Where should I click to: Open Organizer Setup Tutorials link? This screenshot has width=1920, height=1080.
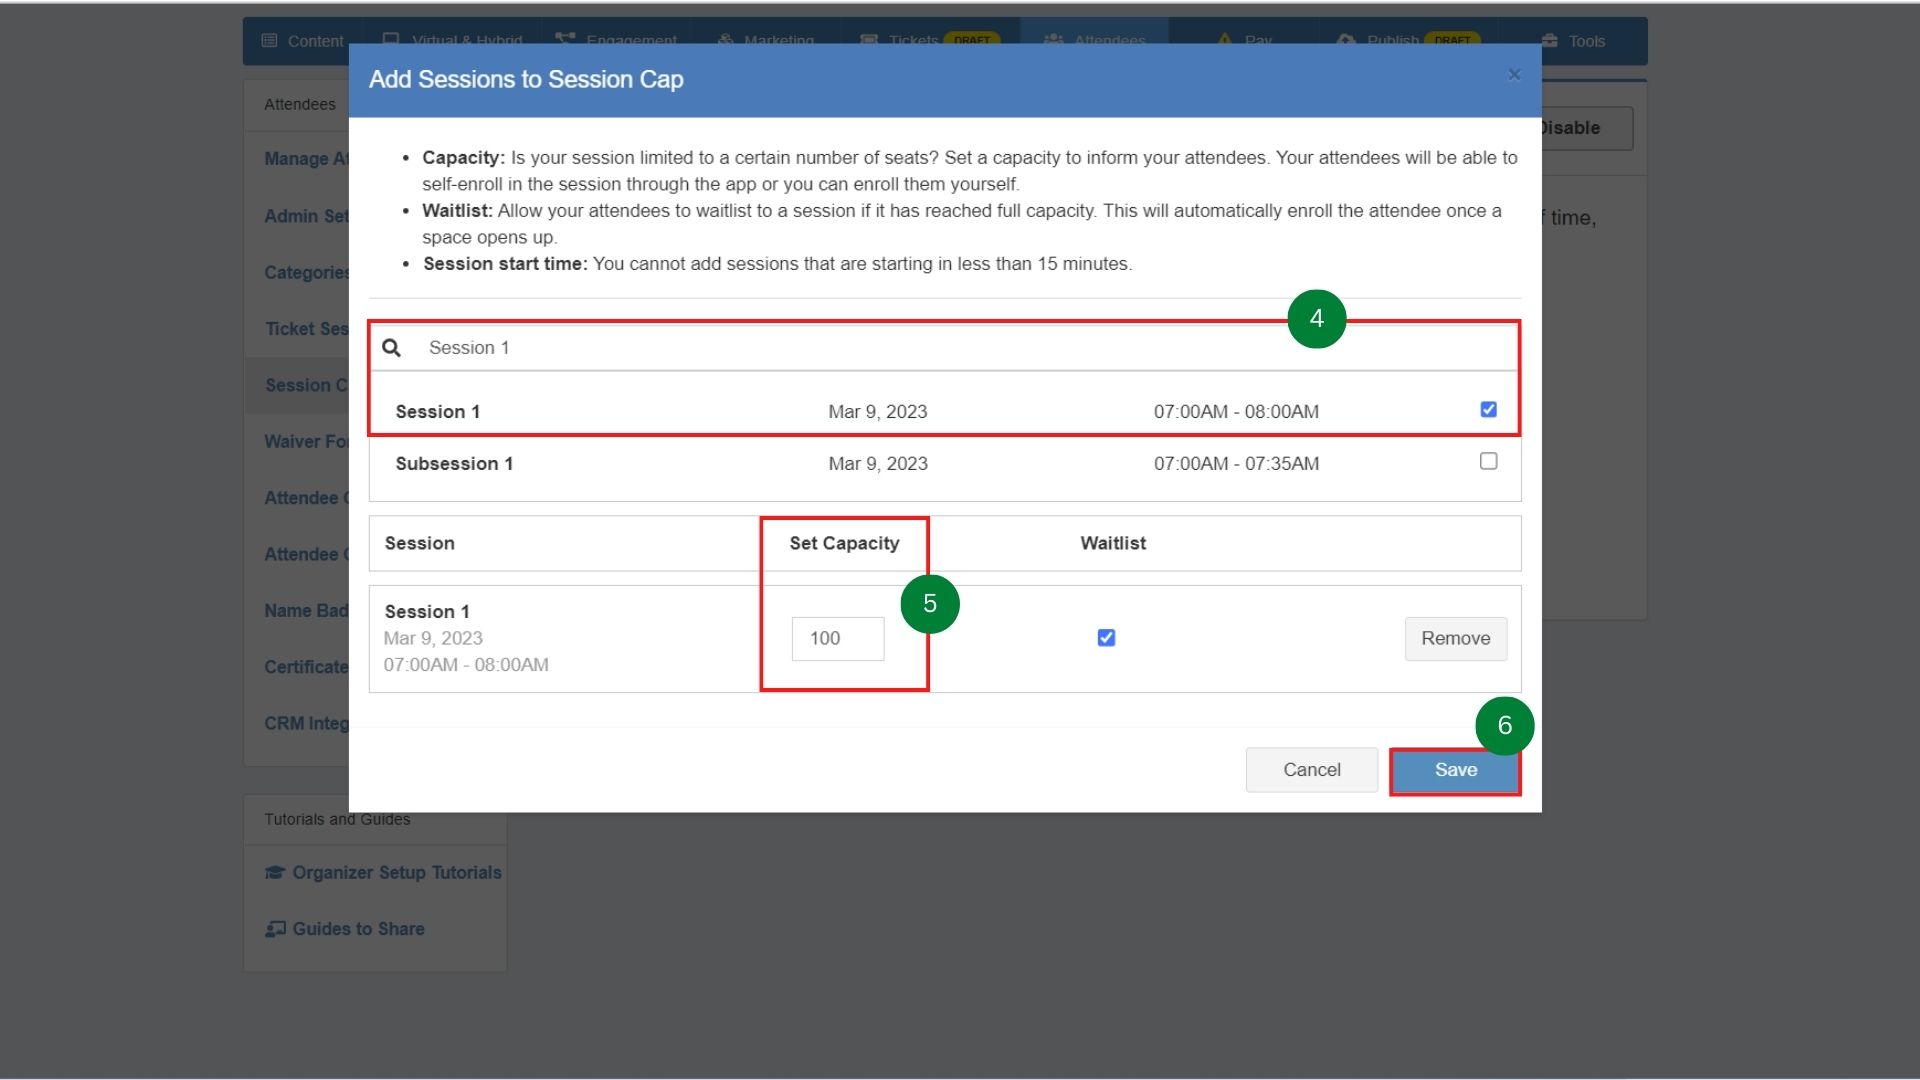(396, 873)
